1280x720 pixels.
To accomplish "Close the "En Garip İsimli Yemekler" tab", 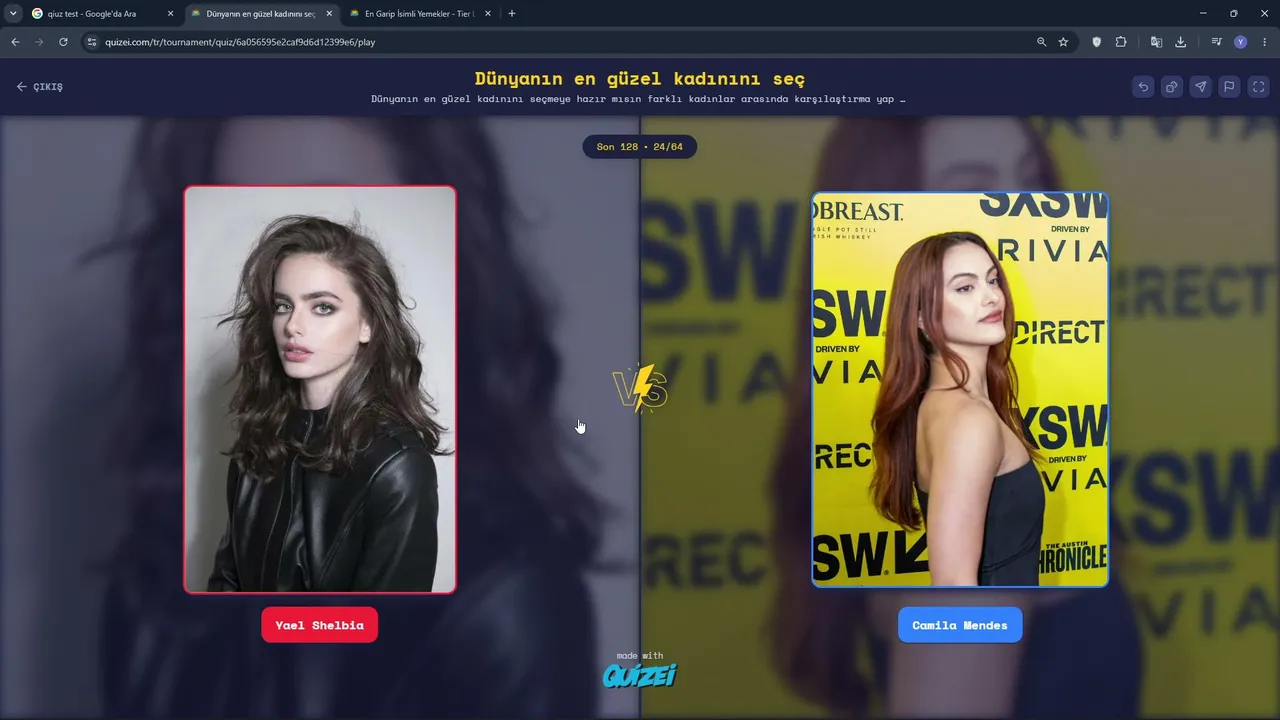I will pyautogui.click(x=488, y=14).
